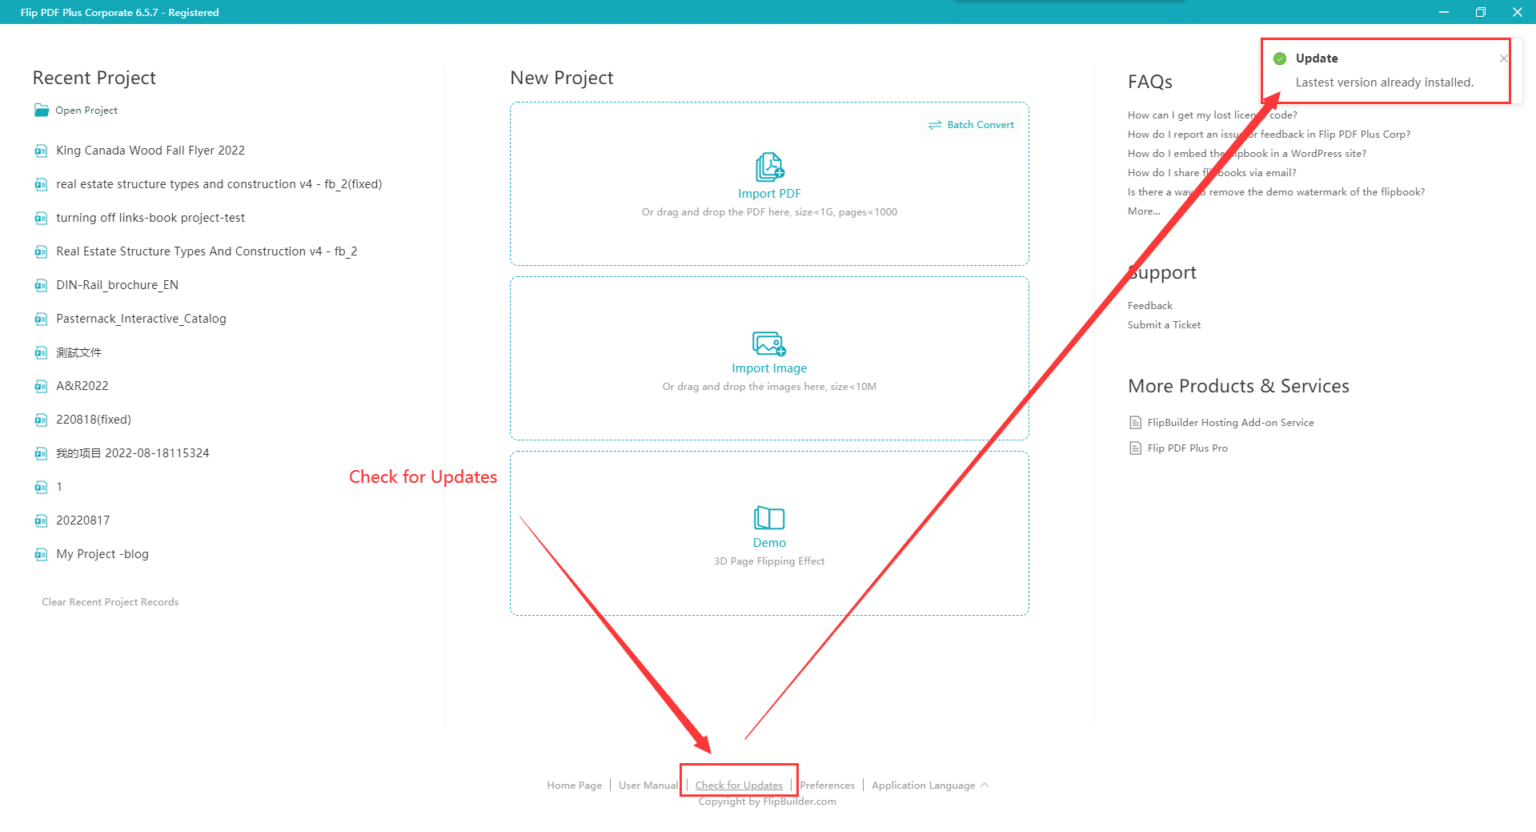
Task: Restore down the application window
Action: pos(1480,12)
